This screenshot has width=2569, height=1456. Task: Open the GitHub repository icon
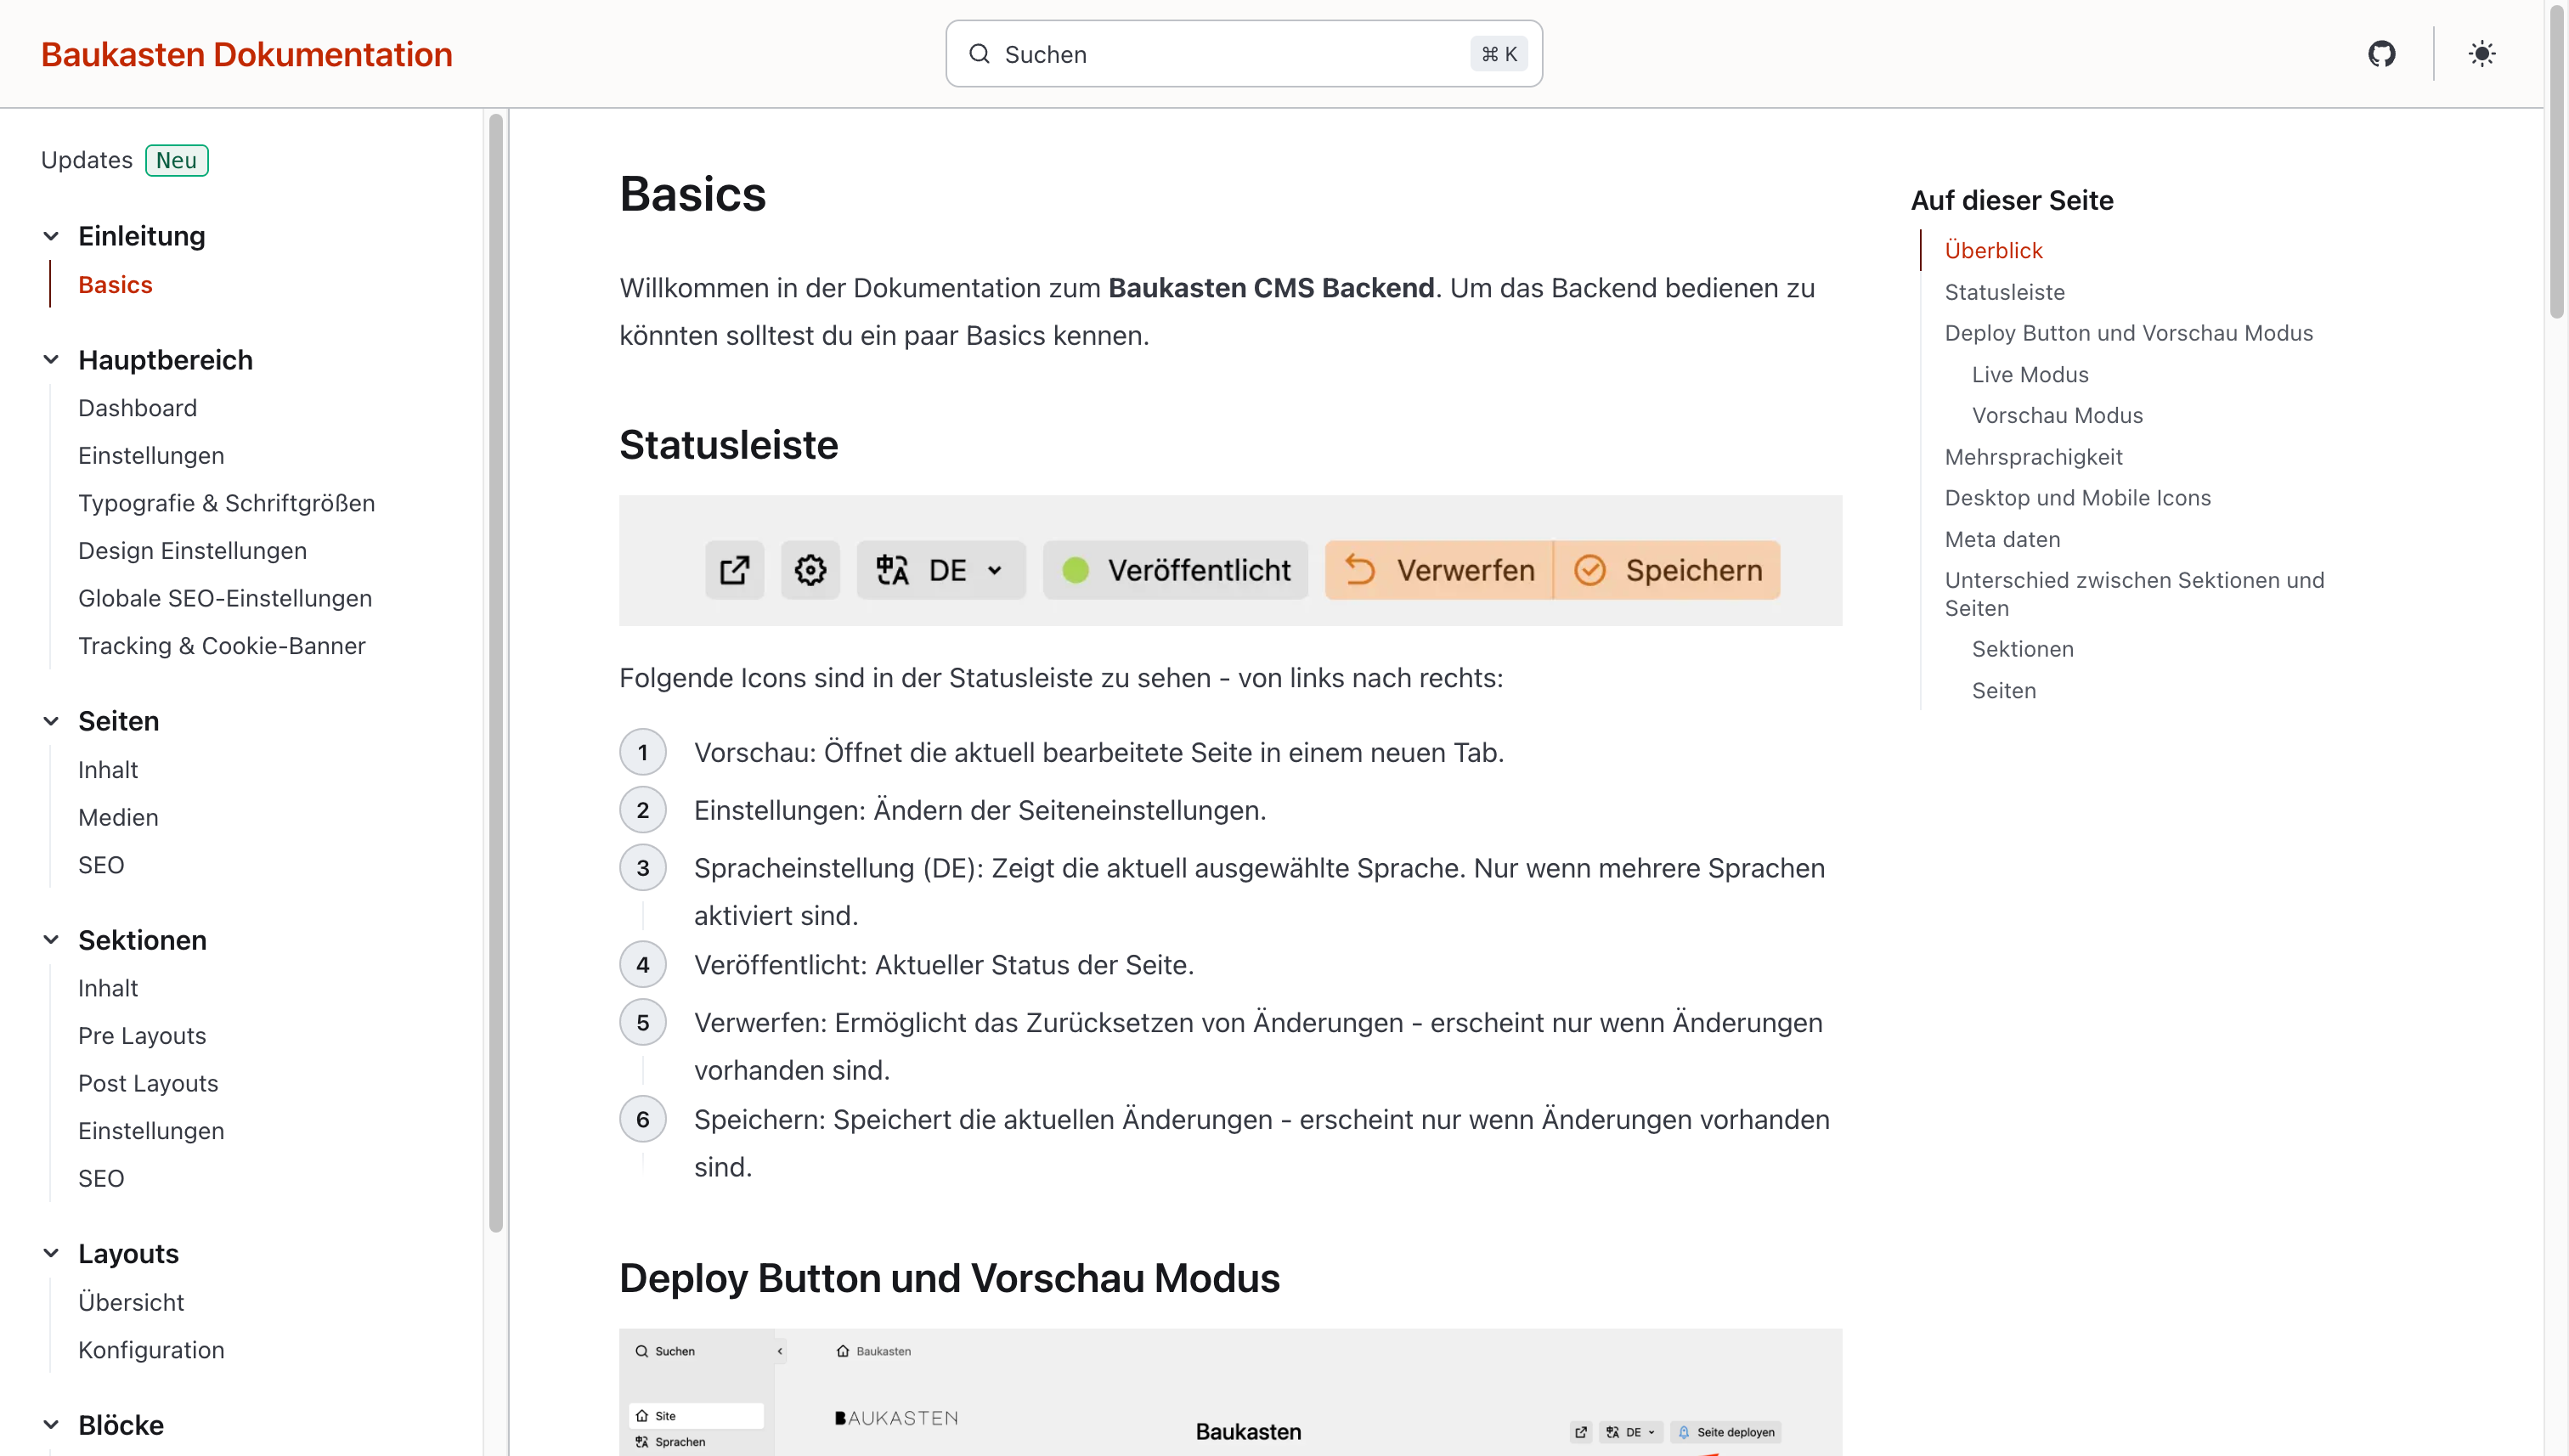pyautogui.click(x=2381, y=54)
